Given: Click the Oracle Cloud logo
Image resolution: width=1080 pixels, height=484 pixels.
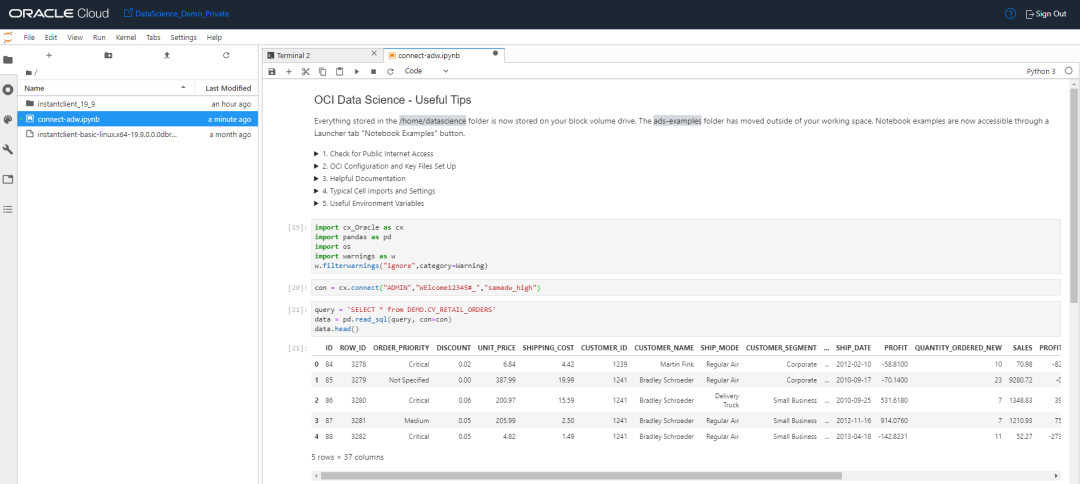Looking at the screenshot, I should 59,14.
